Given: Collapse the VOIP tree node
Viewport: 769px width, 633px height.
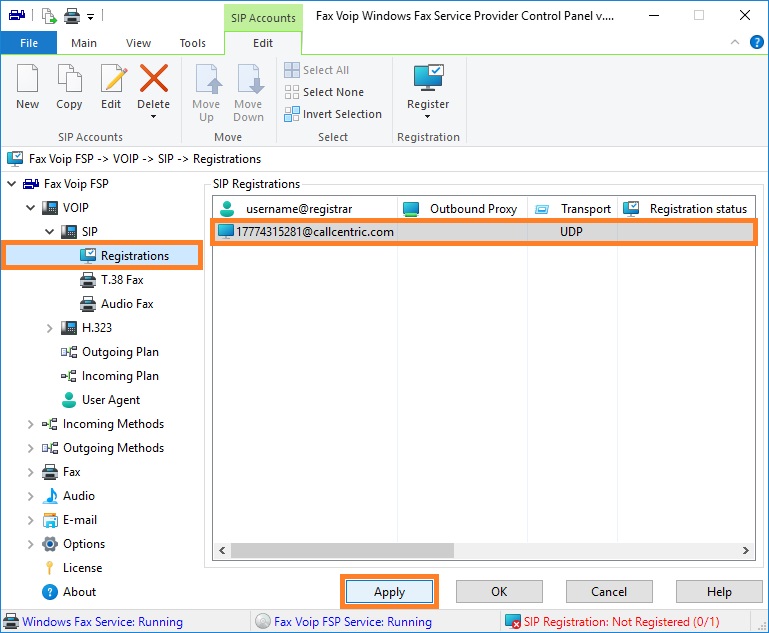Looking at the screenshot, I should point(30,208).
